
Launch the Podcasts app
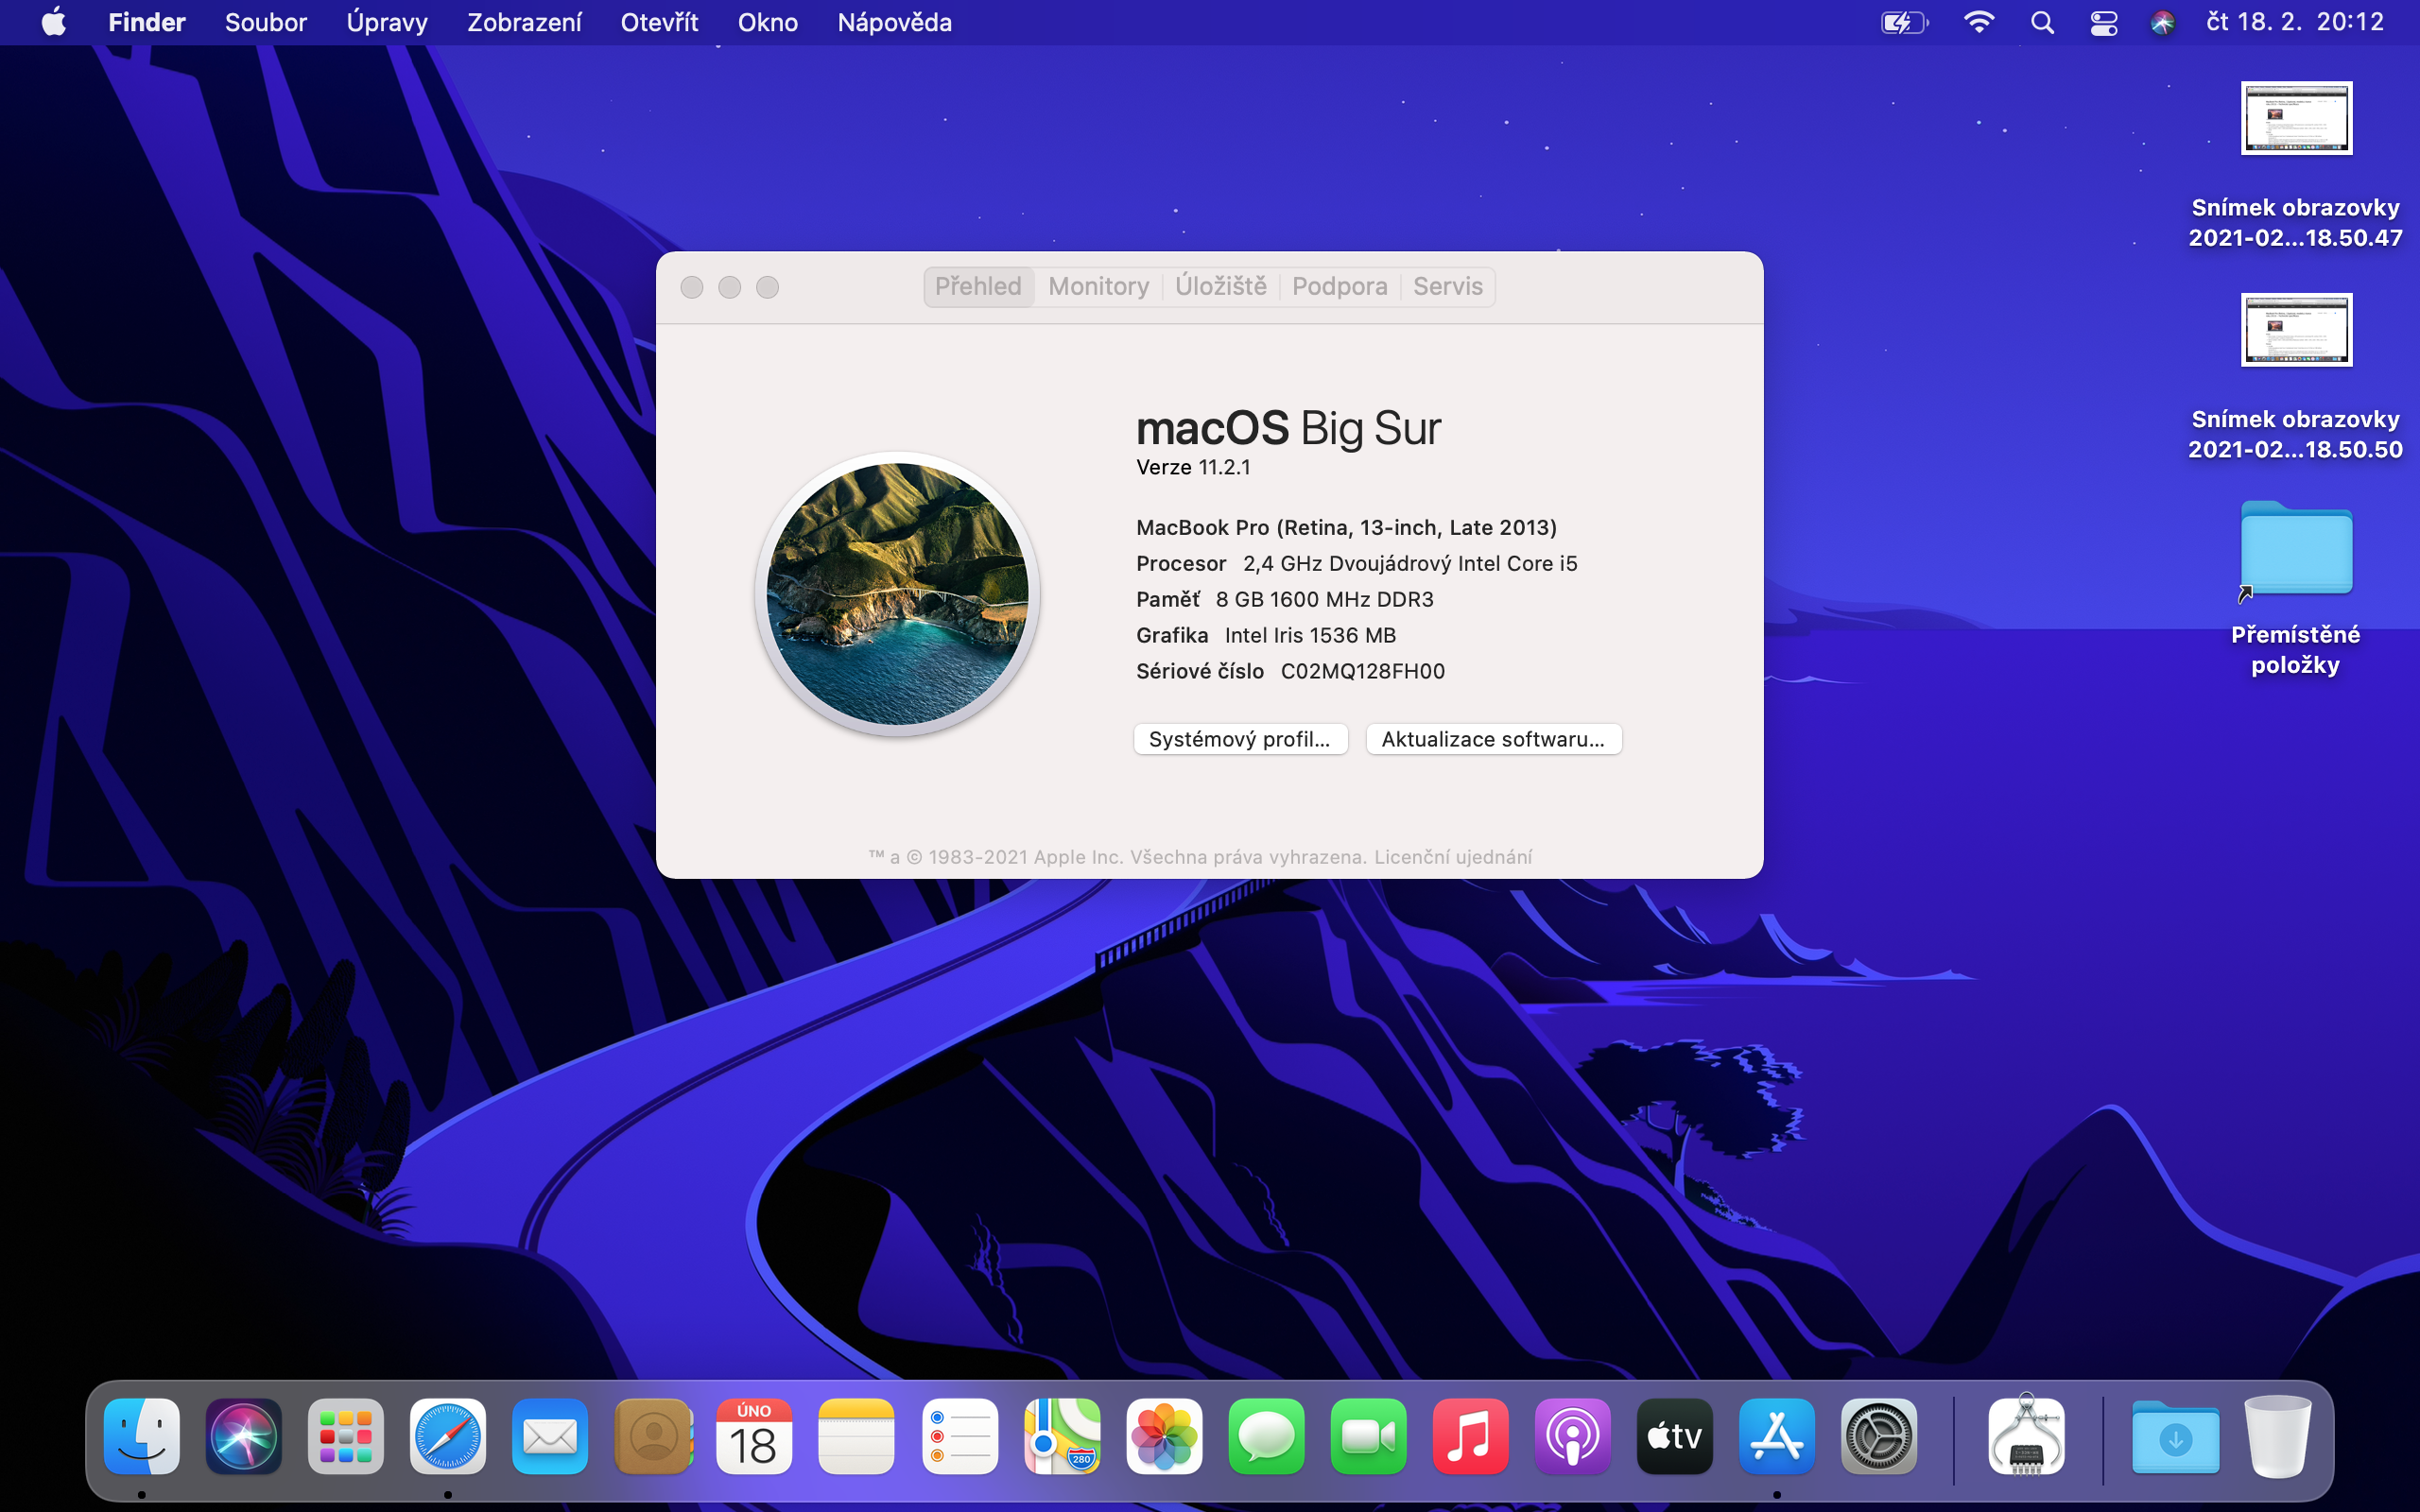(1572, 1437)
